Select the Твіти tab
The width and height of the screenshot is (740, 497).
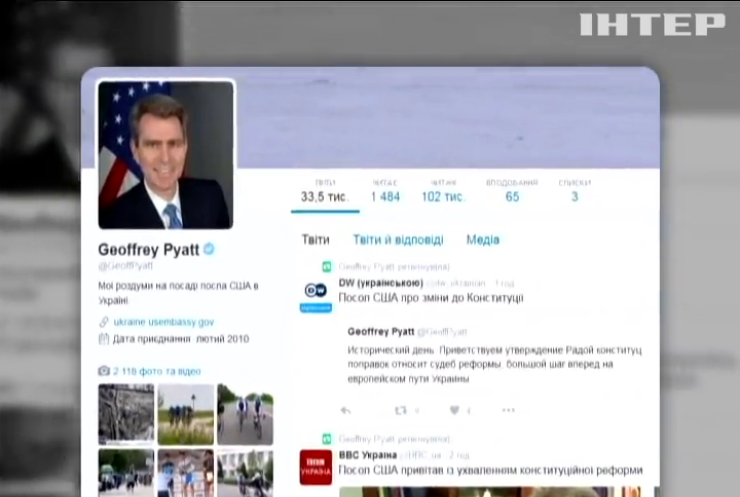pyautogui.click(x=316, y=240)
